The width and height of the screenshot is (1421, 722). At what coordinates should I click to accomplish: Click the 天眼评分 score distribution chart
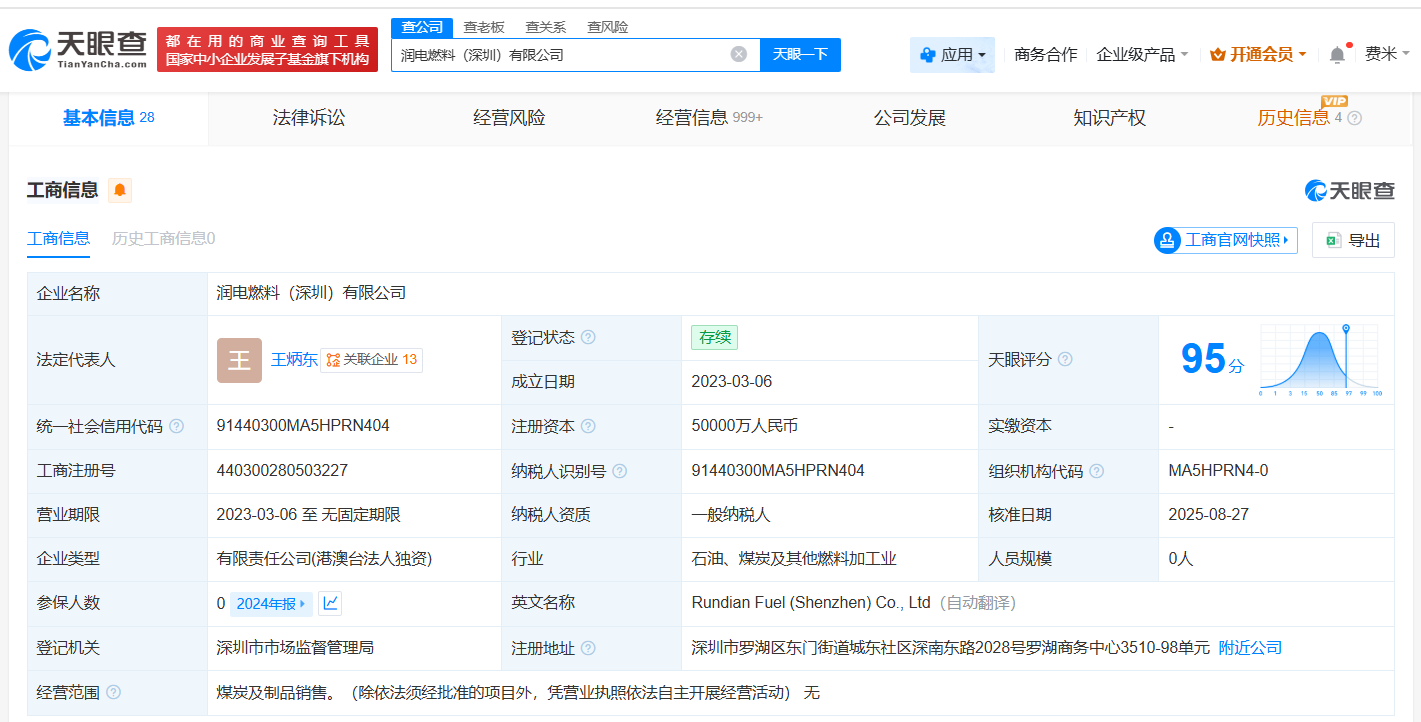click(x=1319, y=359)
